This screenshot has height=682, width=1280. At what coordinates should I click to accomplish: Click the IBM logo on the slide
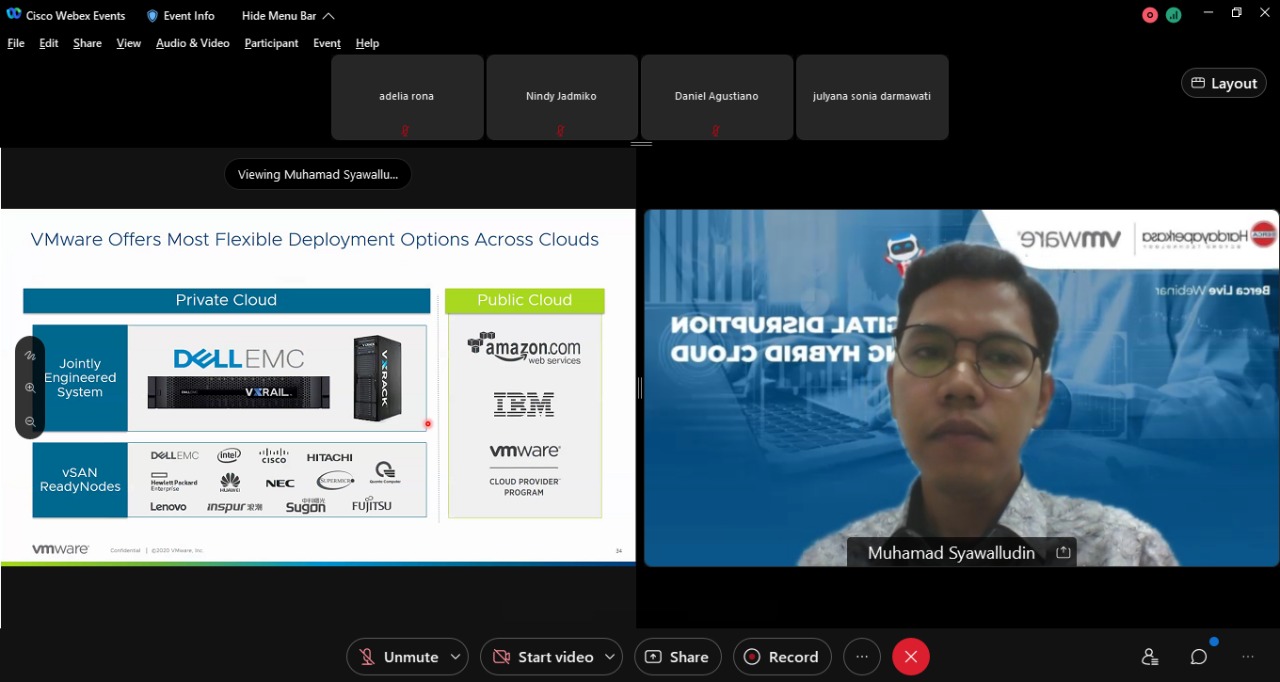point(524,404)
